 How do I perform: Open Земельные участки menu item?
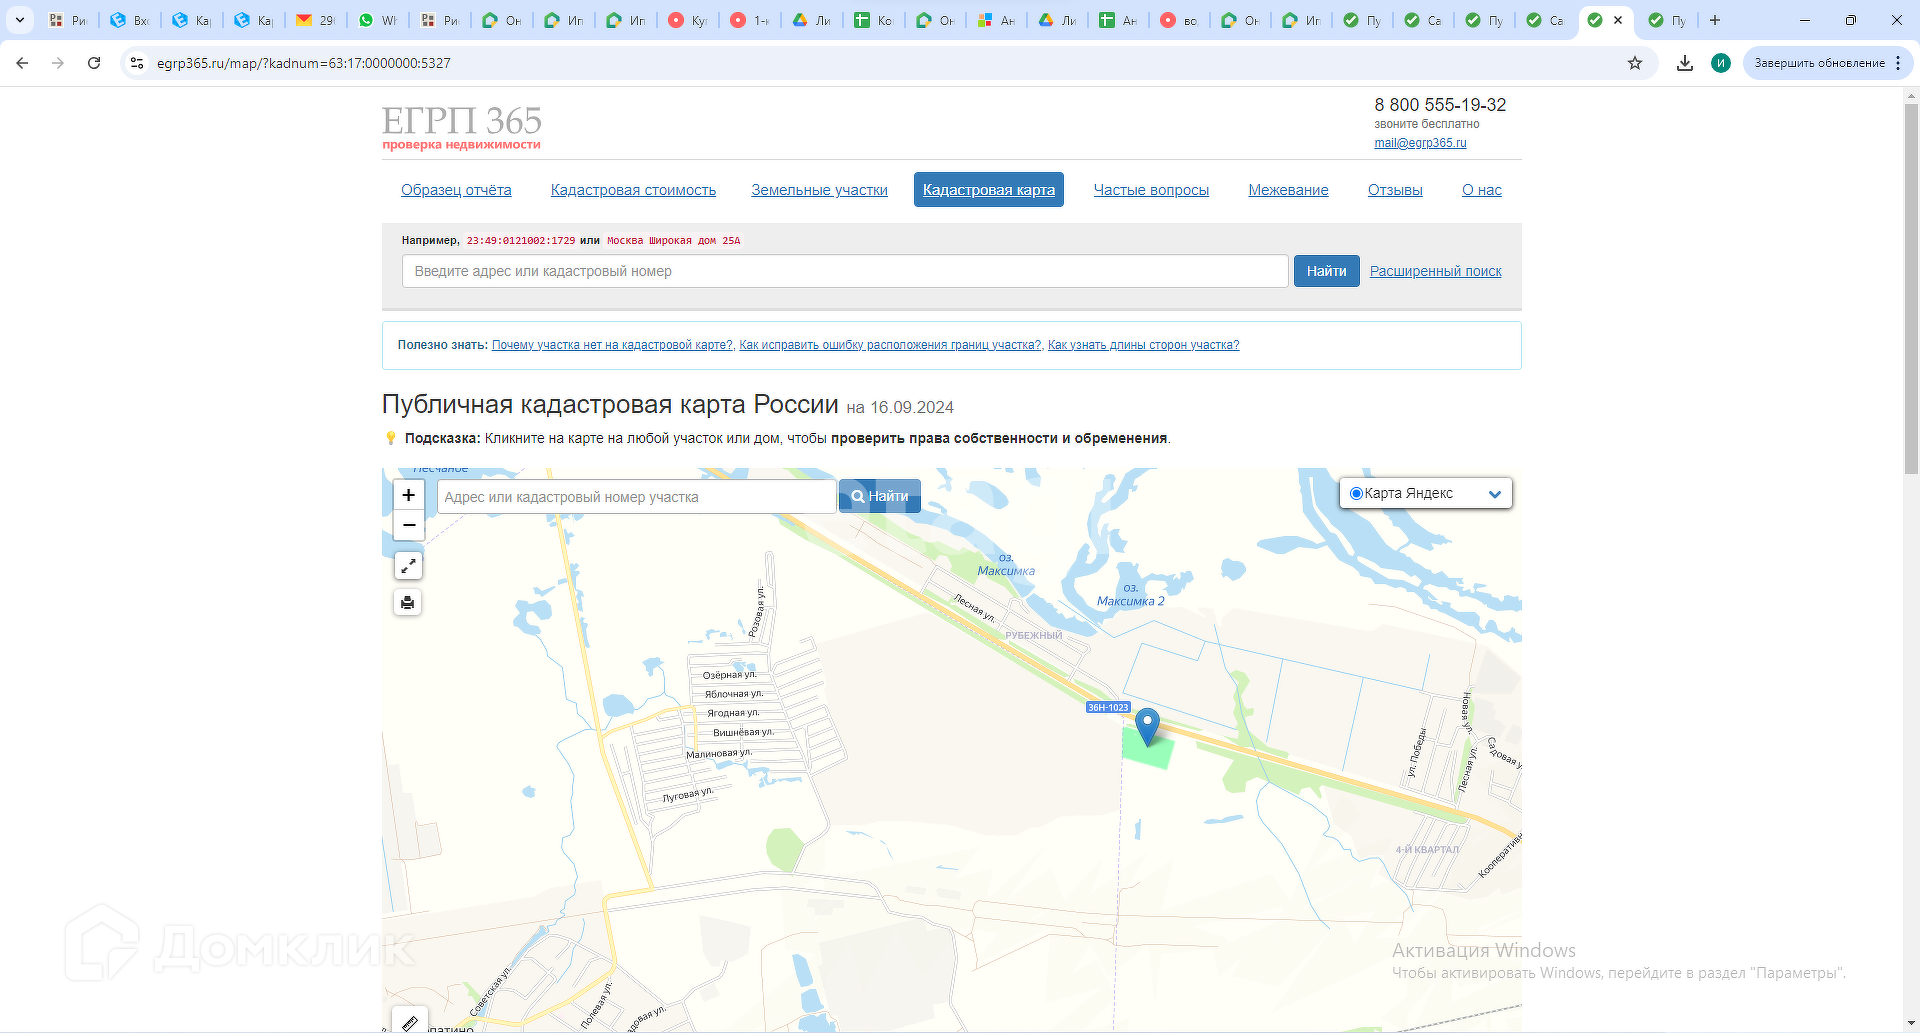[819, 190]
